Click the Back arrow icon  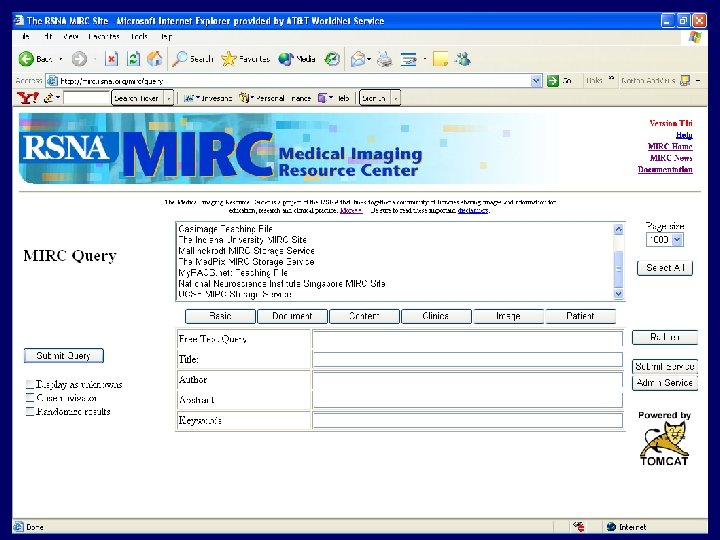[26, 59]
